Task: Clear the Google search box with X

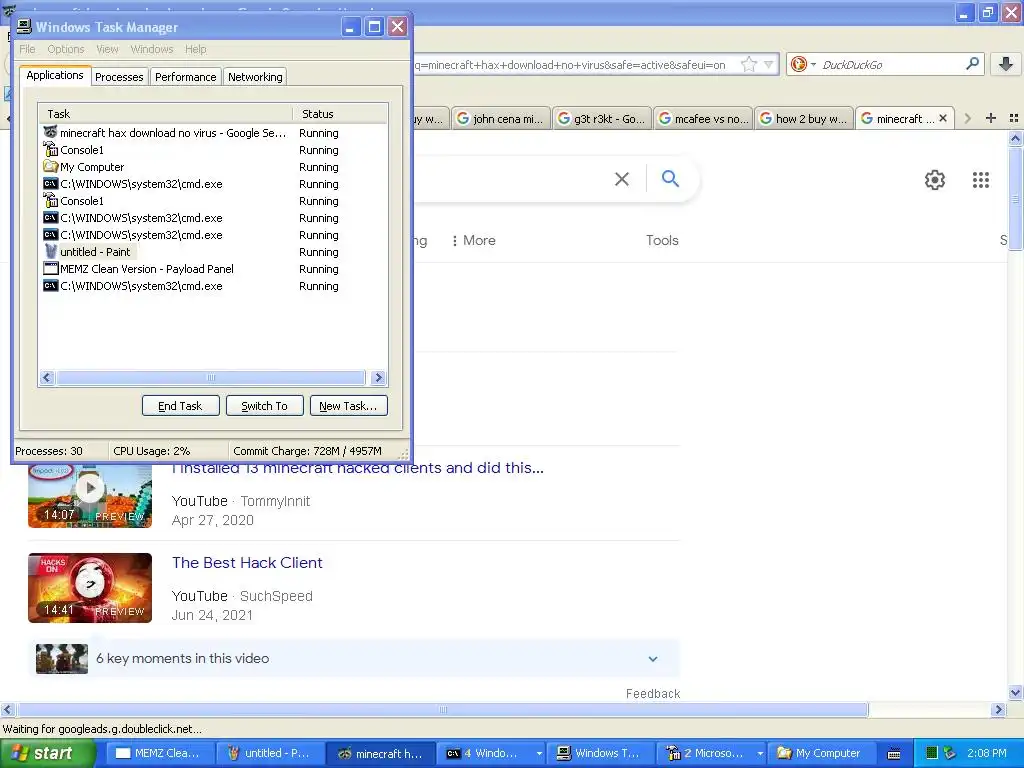Action: point(622,179)
